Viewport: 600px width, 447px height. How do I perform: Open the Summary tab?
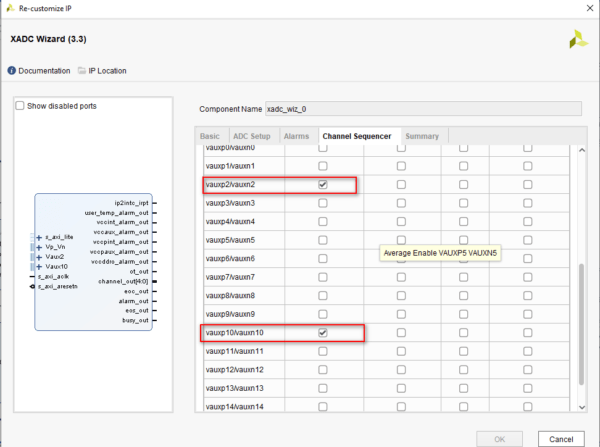coord(421,135)
